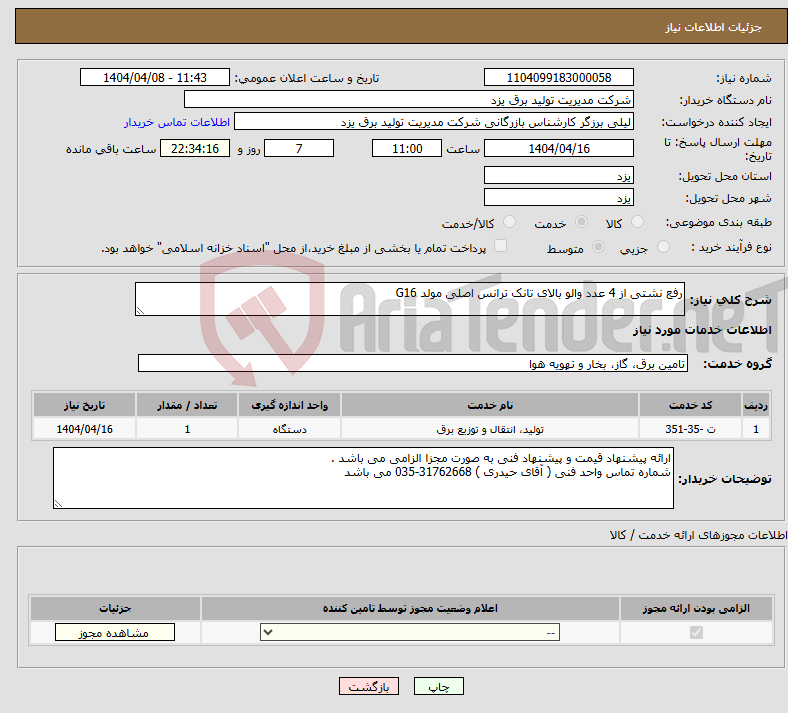Image resolution: width=788 pixels, height=713 pixels.
Task: Click the ردیف column header
Action: tap(756, 405)
